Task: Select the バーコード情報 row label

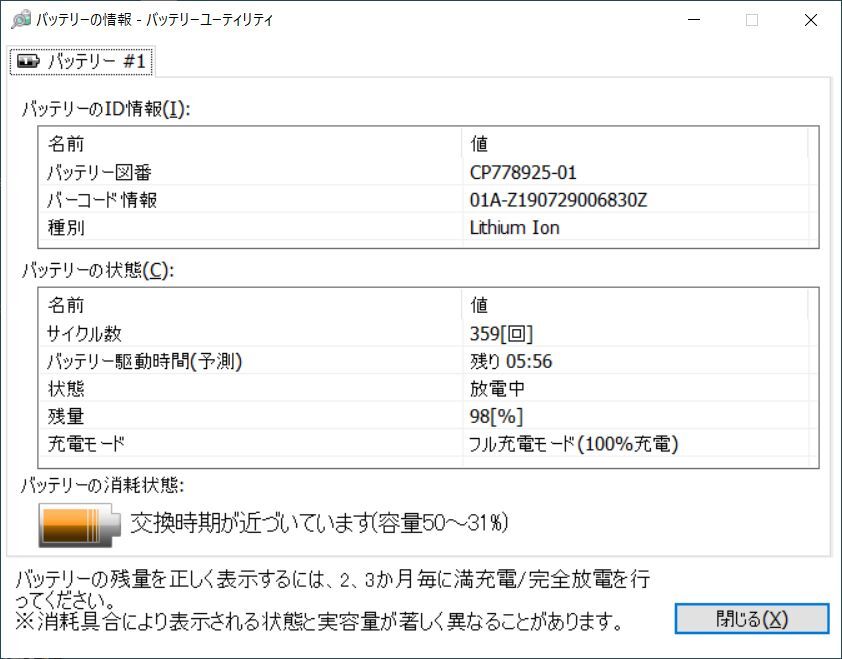Action: (102, 200)
